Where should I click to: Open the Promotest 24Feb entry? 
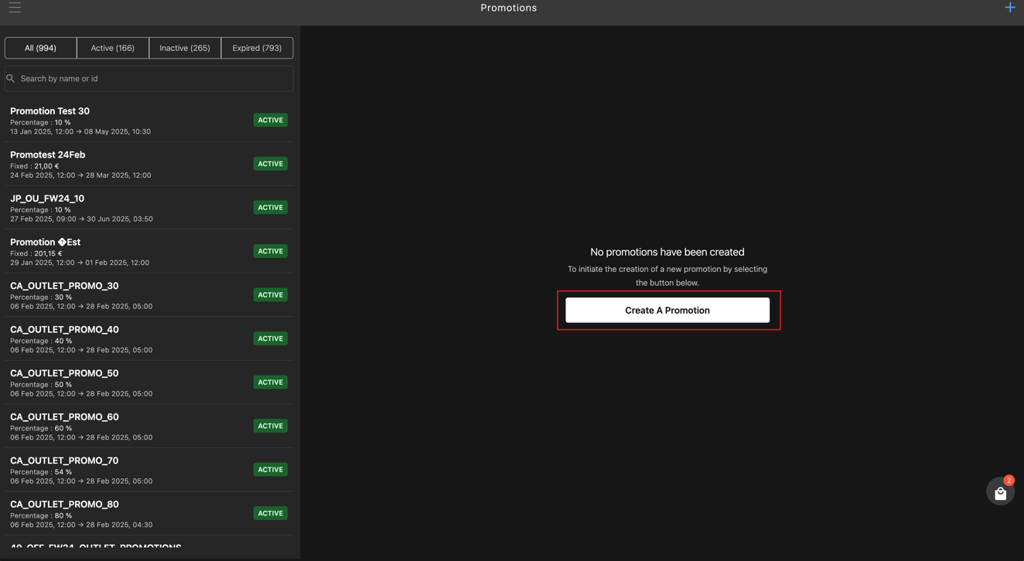tap(149, 164)
